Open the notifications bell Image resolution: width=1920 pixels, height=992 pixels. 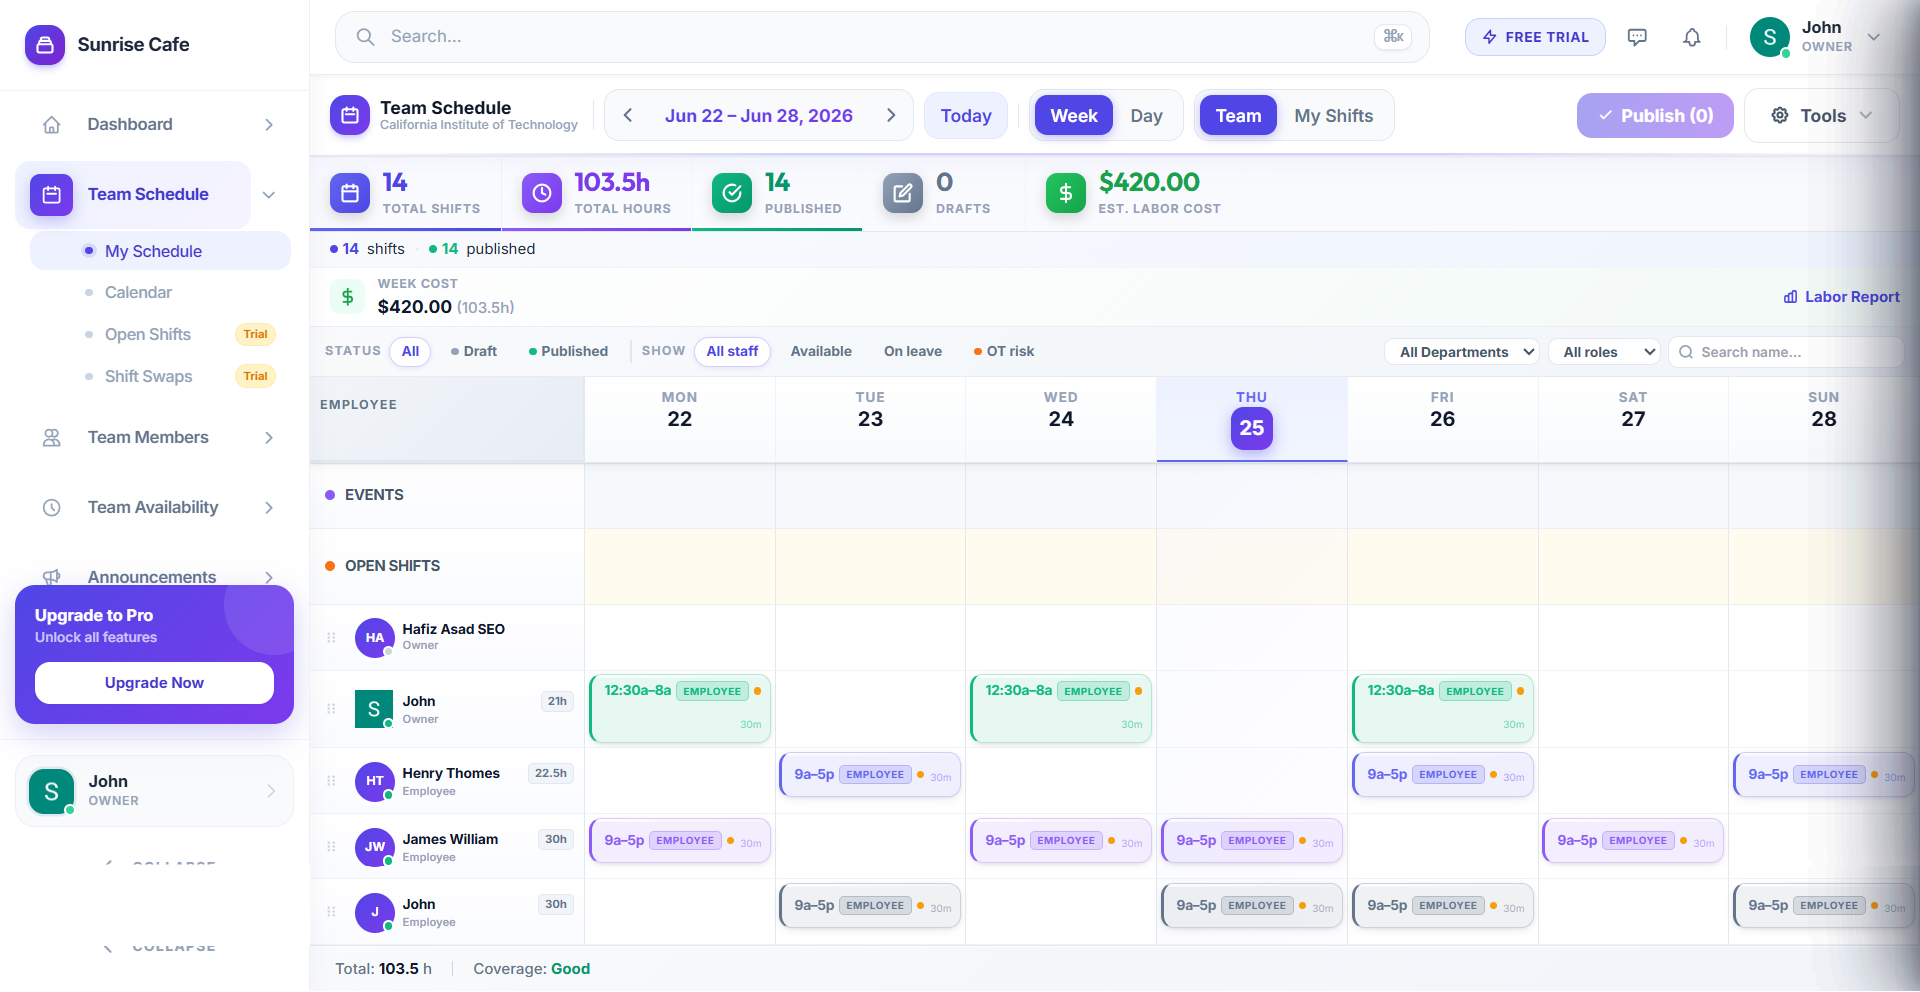point(1692,37)
